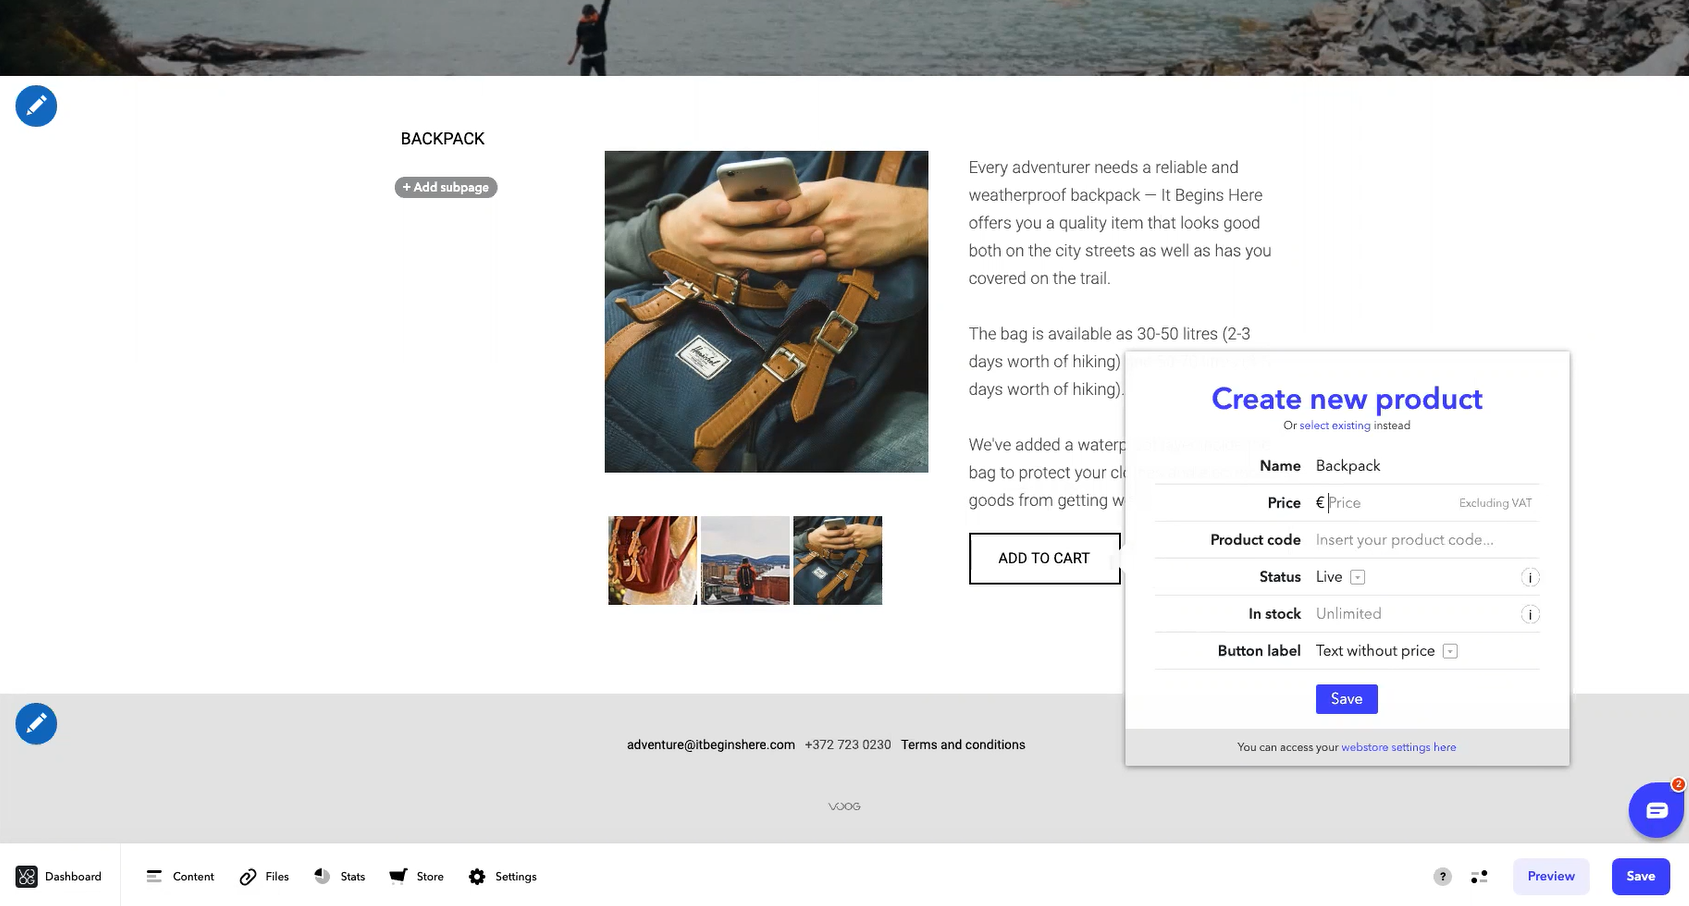Open the Button label dropdown
The height and width of the screenshot is (906, 1689).
pyautogui.click(x=1449, y=651)
